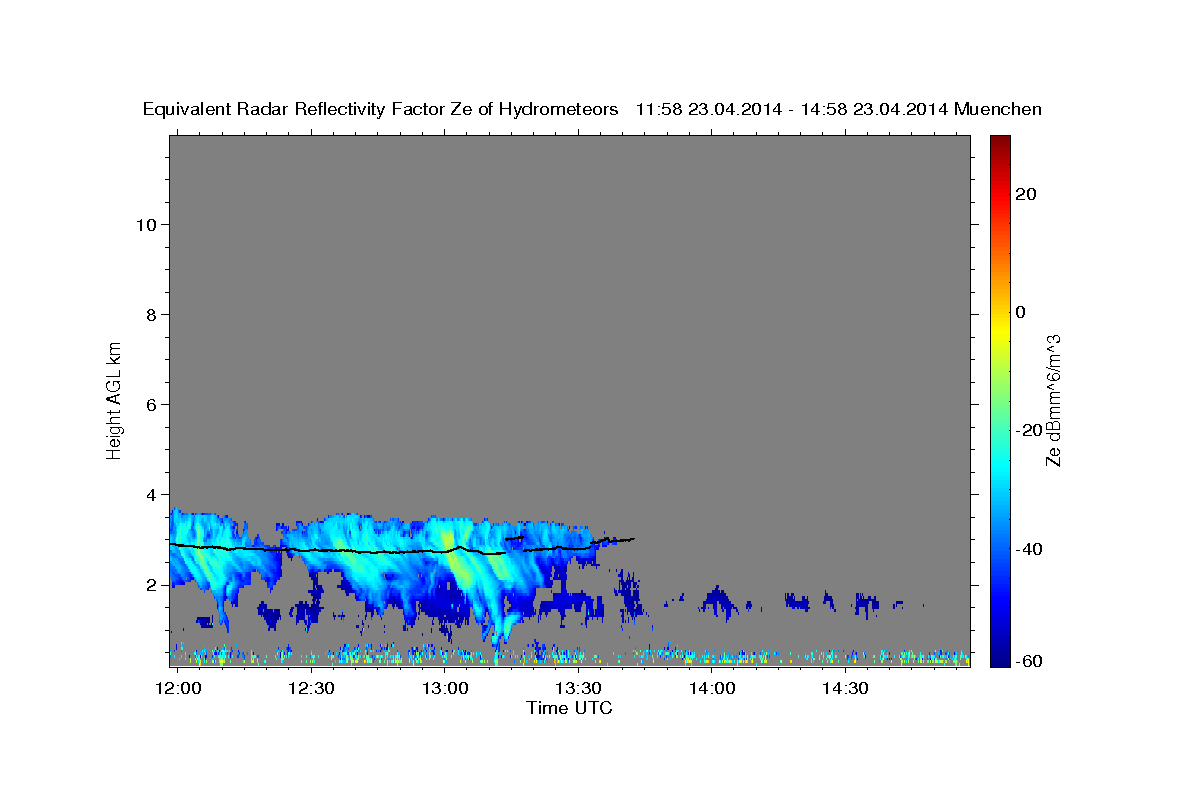Click the 13:30 time tick label

coord(578,688)
